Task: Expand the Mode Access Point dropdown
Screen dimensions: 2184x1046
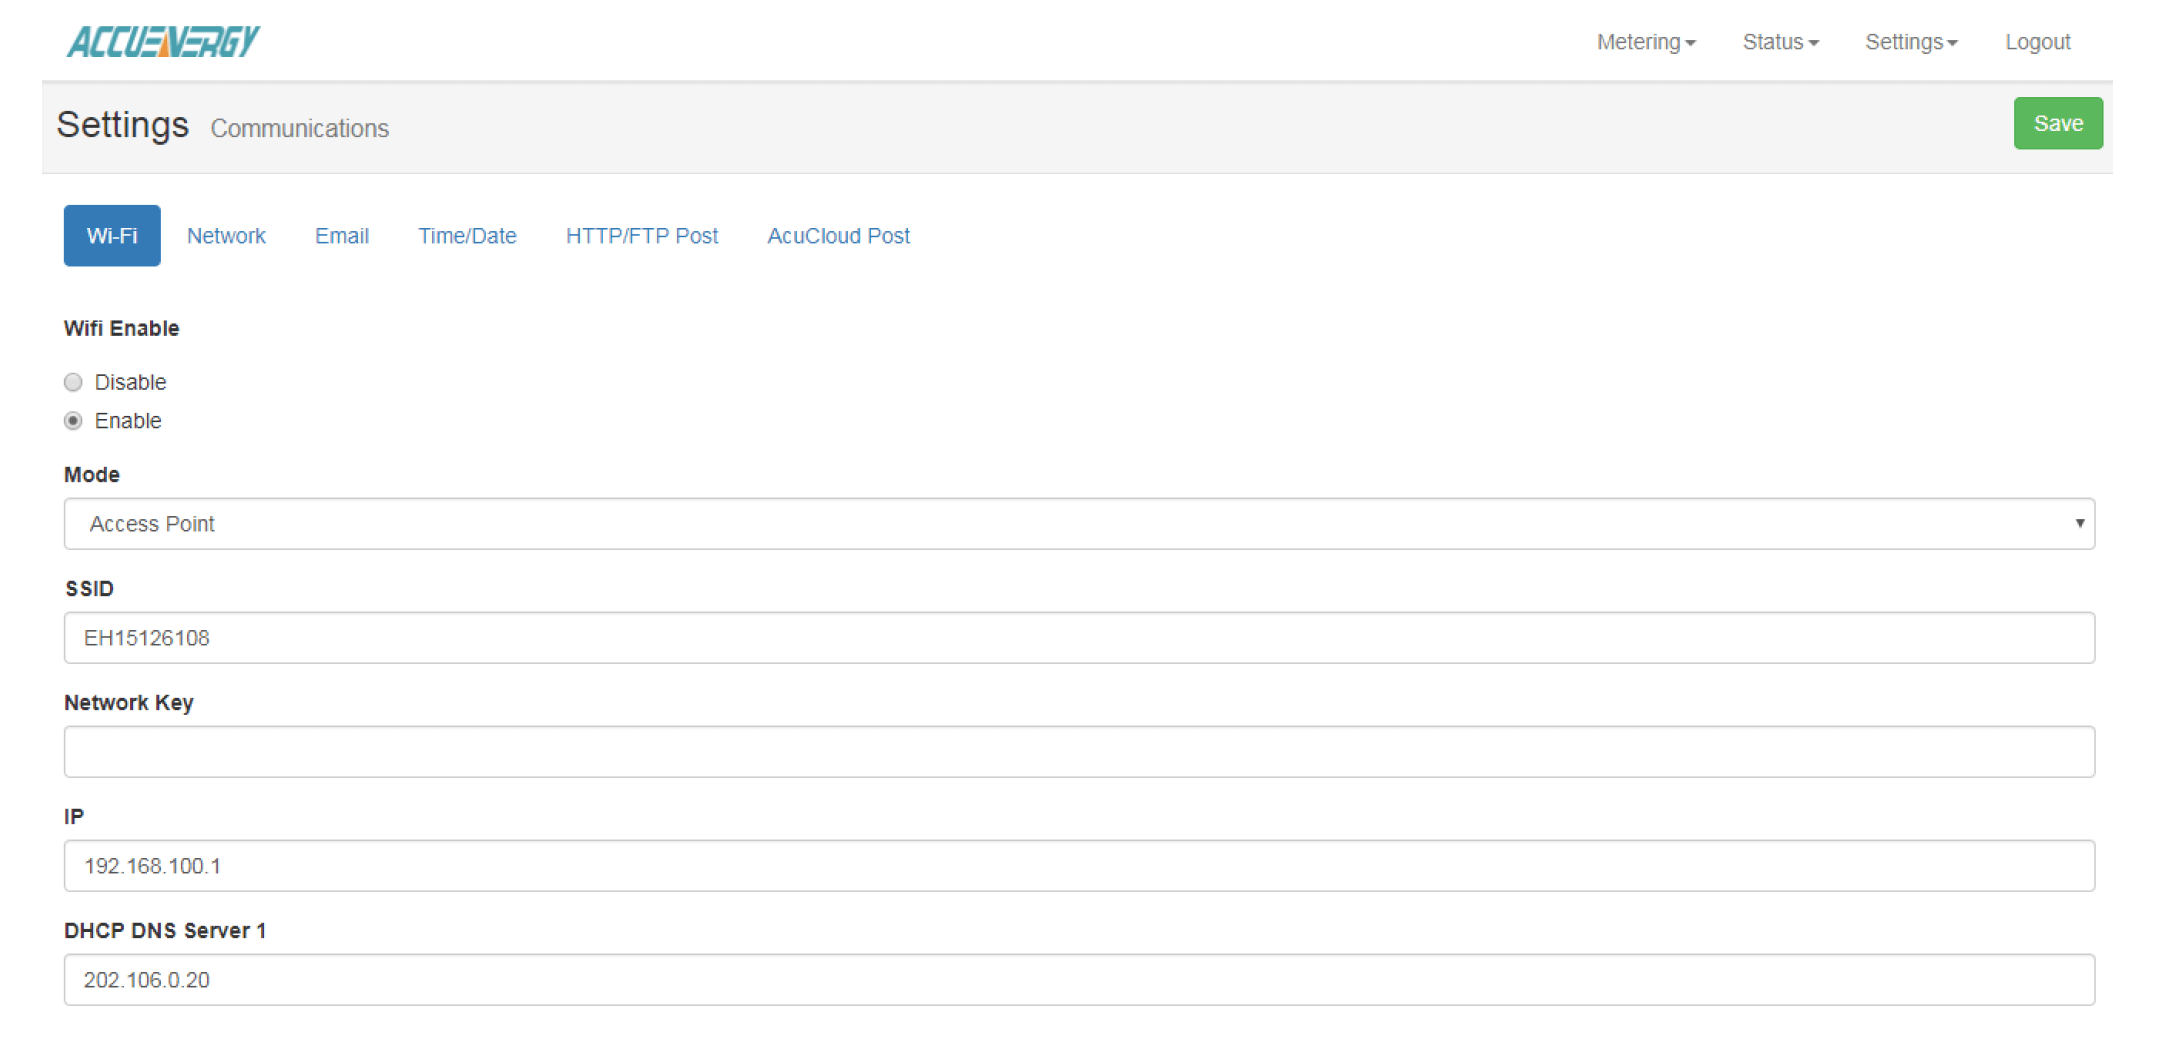Action: coord(1078,524)
